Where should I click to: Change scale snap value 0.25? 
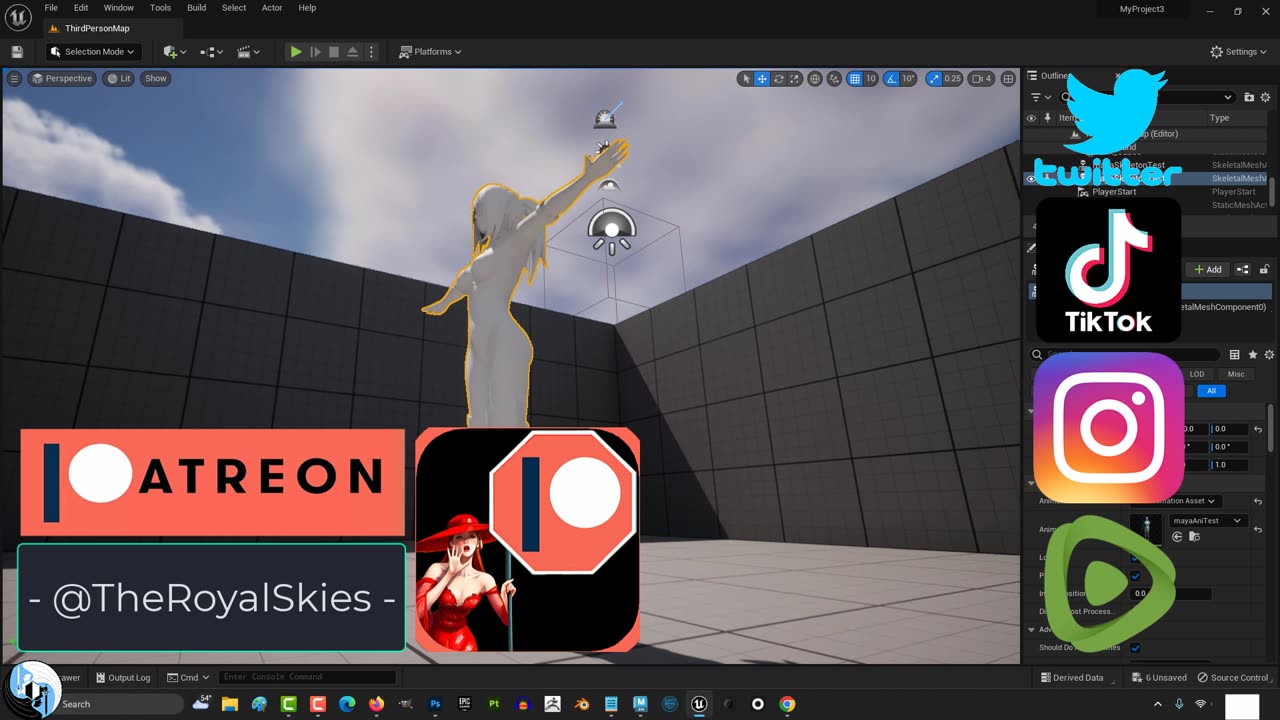[x=952, y=79]
